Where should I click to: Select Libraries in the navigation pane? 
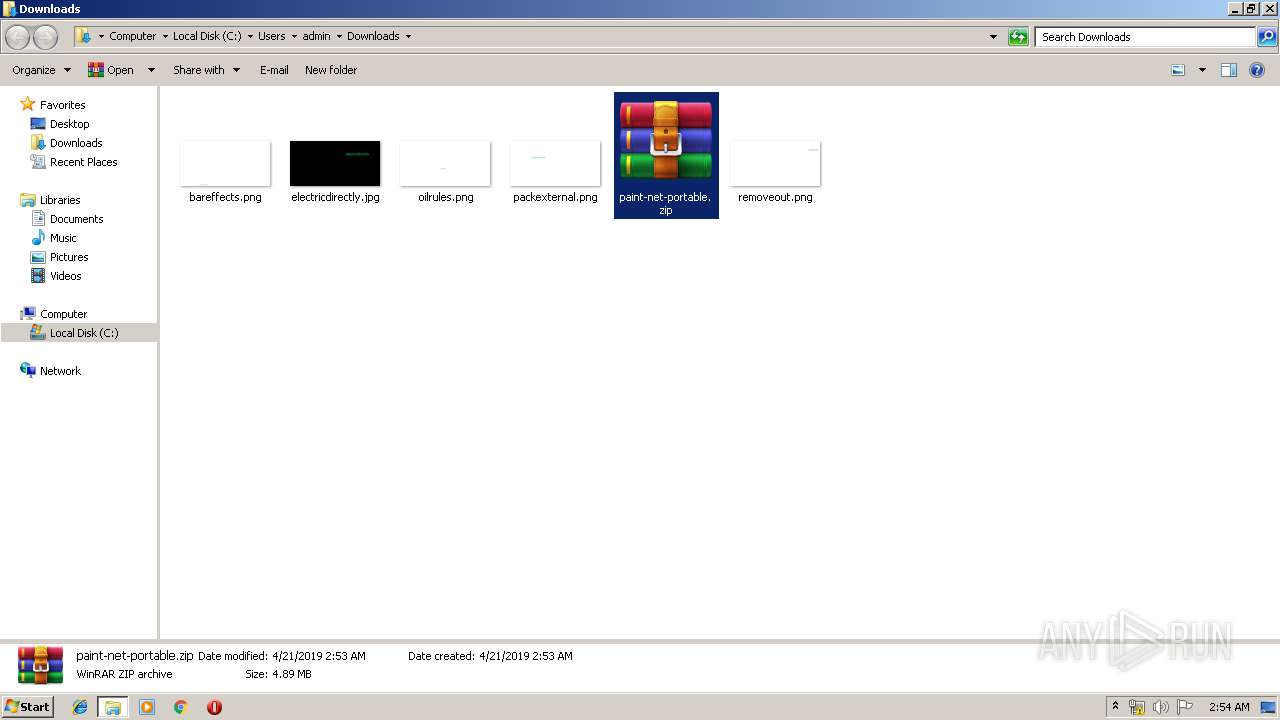[60, 200]
